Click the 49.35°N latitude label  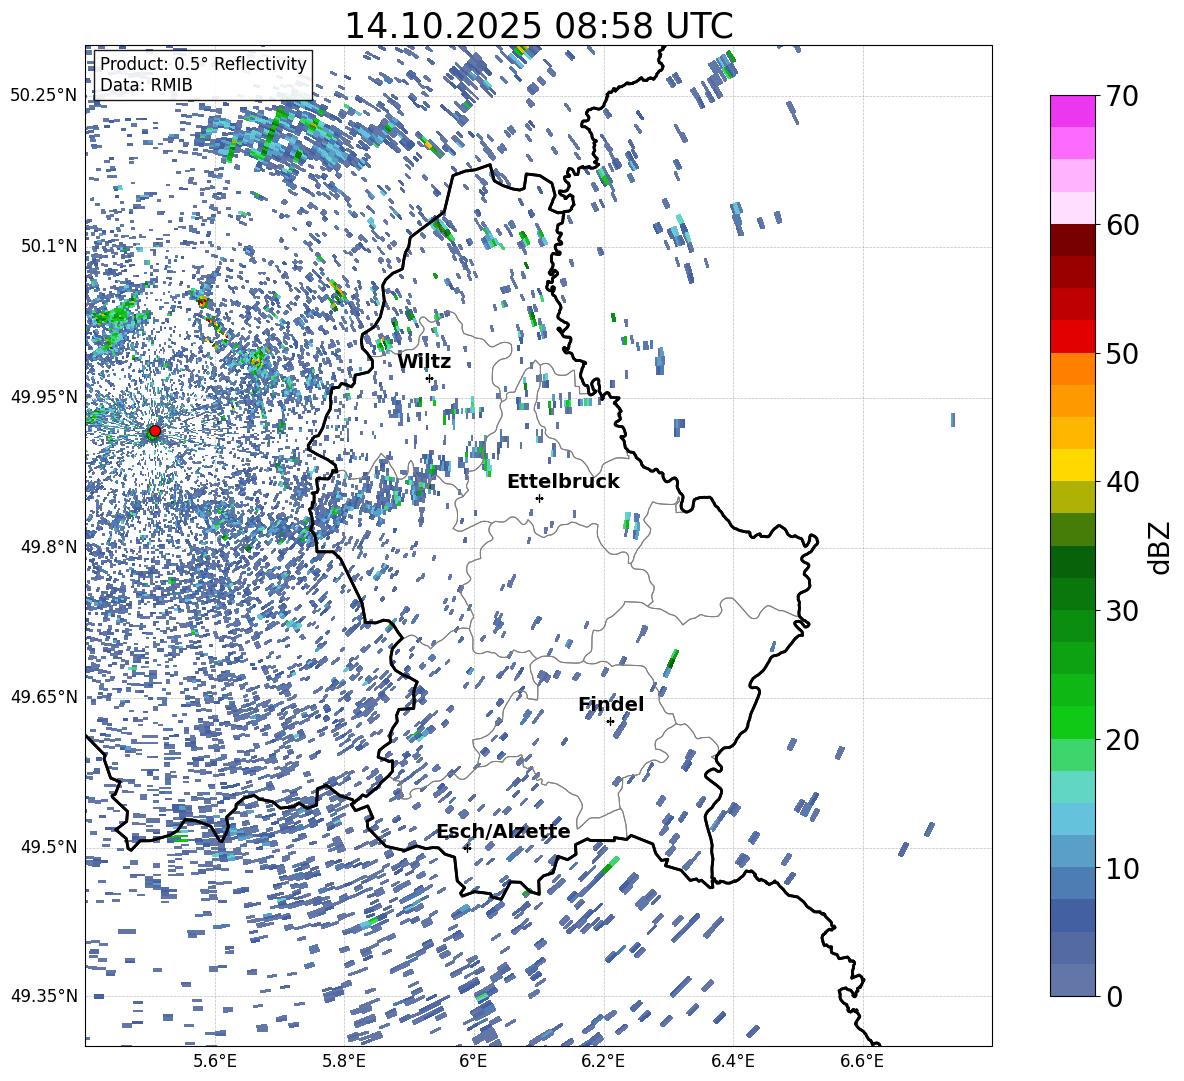44,996
